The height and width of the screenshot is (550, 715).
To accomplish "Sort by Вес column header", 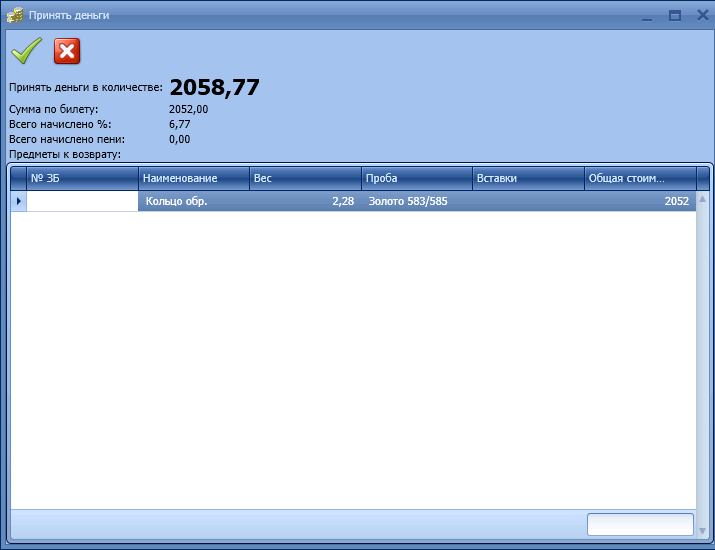I will [304, 178].
